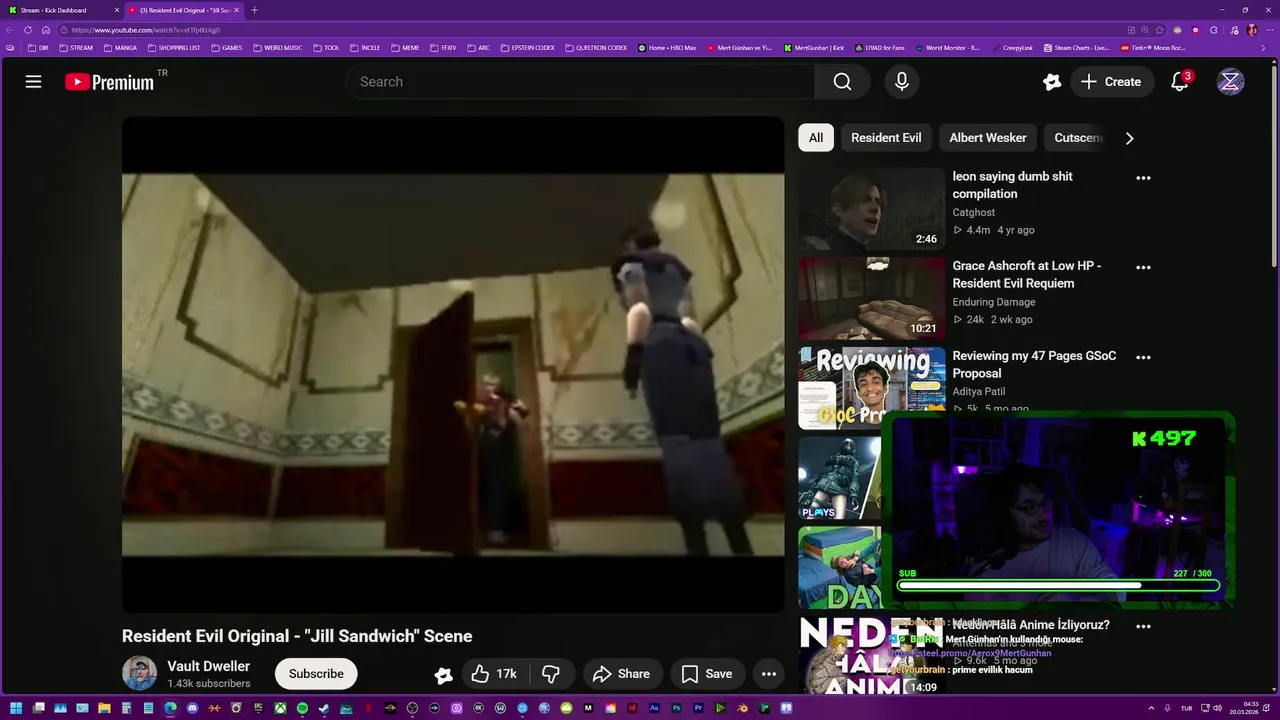Viewport: 1280px width, 720px height.
Task: Reload the page with refresh icon
Action: 28,30
